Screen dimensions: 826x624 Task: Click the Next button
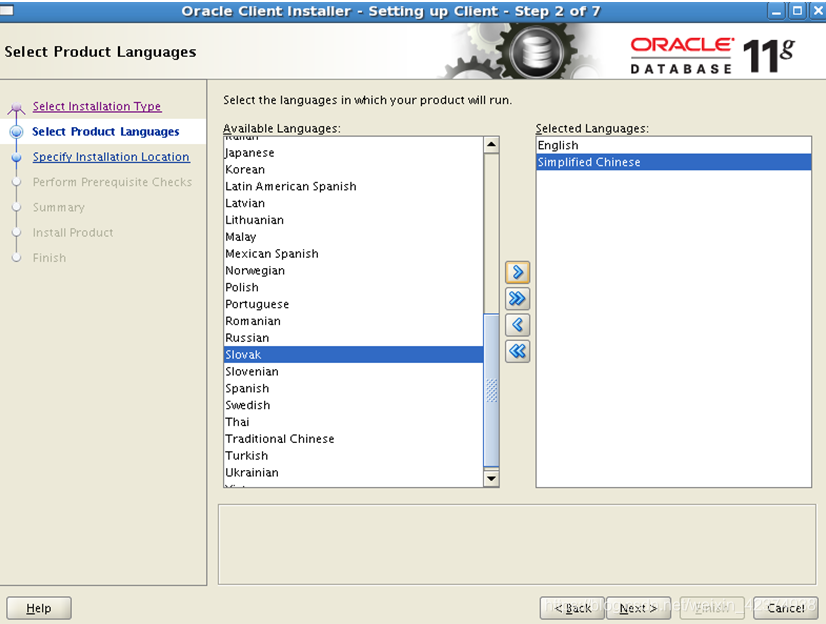pos(638,608)
